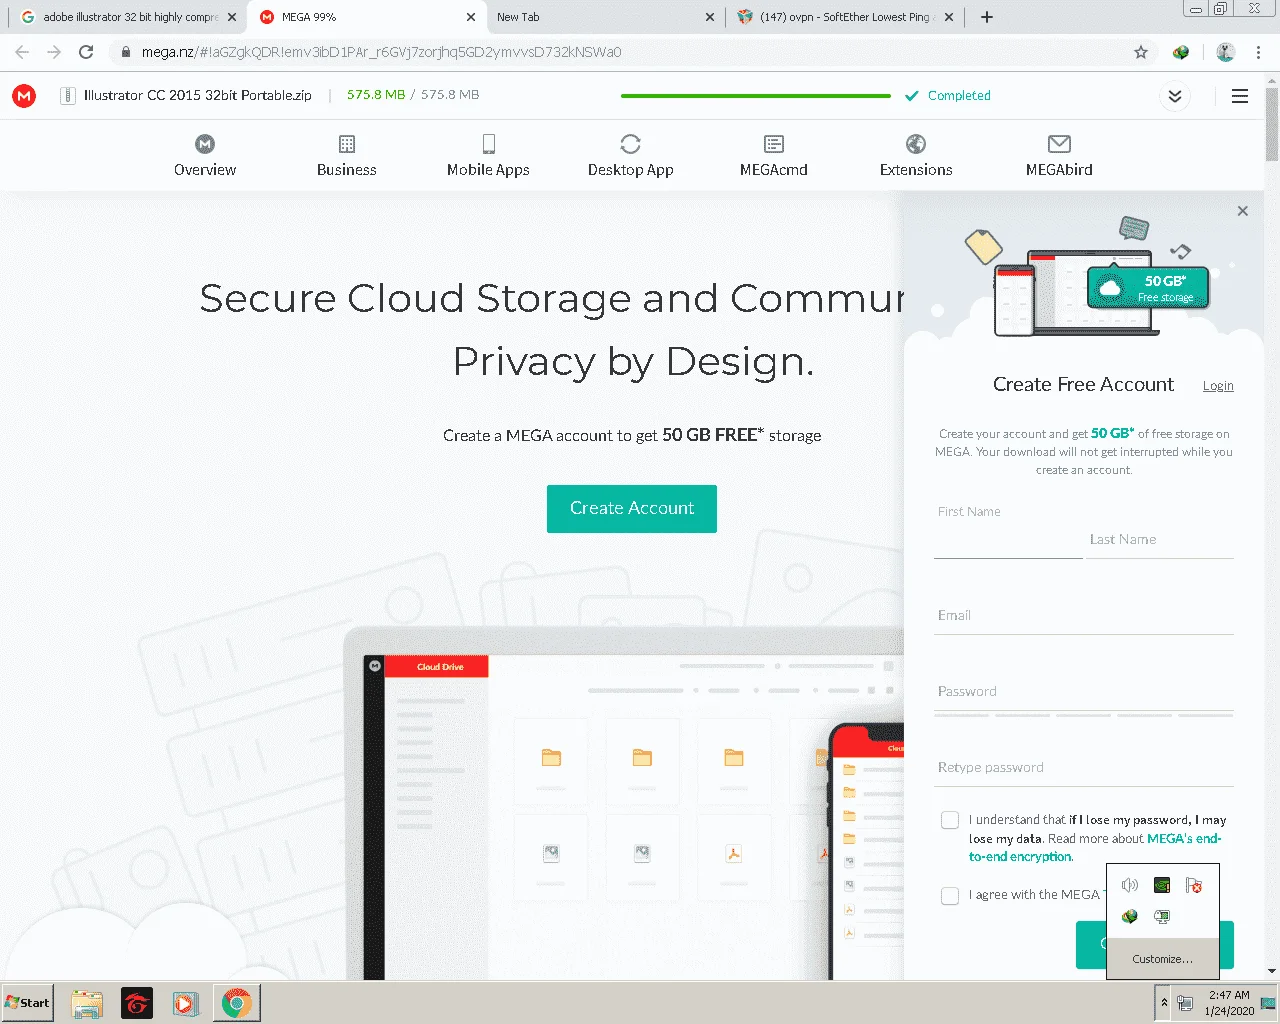The width and height of the screenshot is (1280, 1024).
Task: Tick the lose-my-password understanding checkbox
Action: tap(950, 820)
